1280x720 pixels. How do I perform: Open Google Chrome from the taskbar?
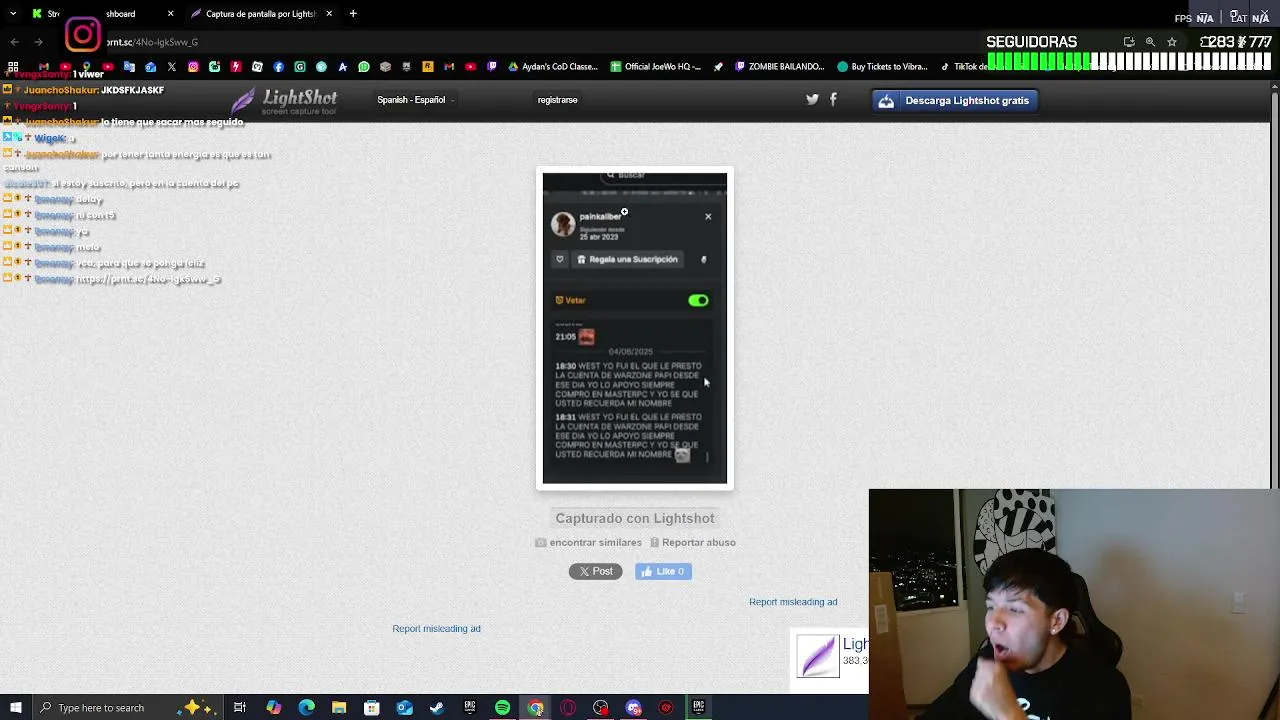pos(535,708)
